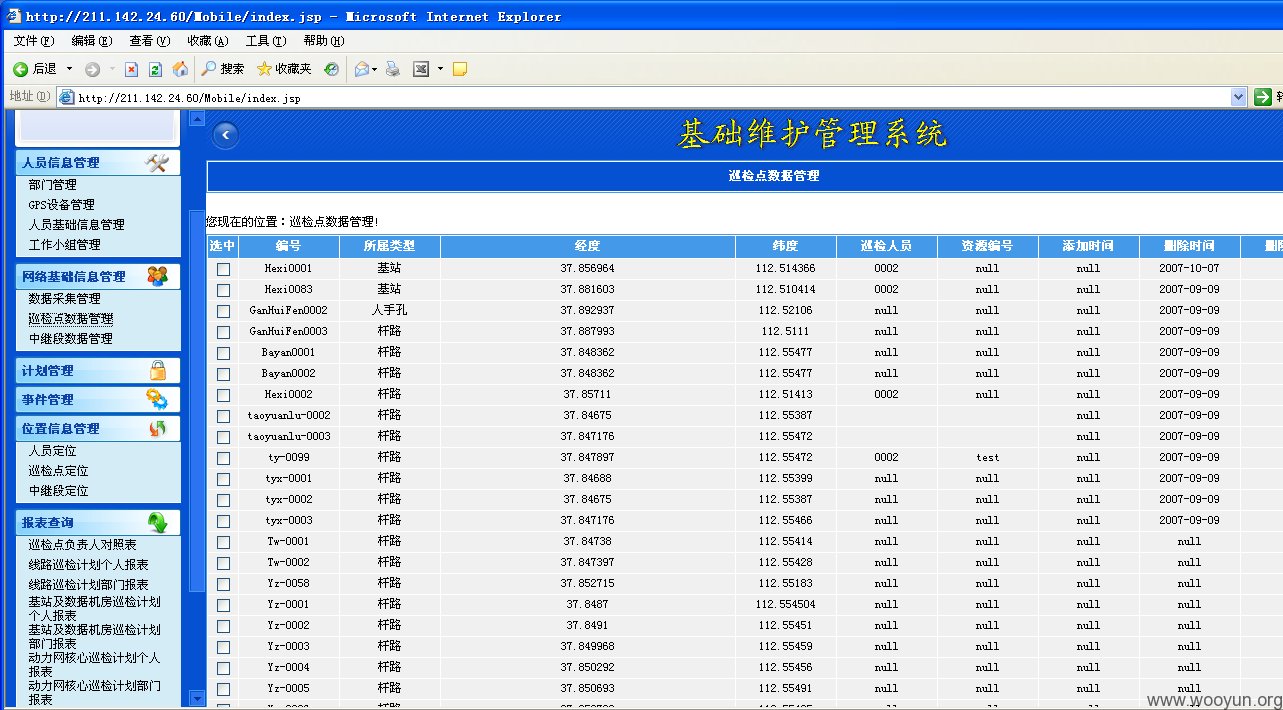
Task: Click the green arrow icon on 报表查询 header
Action: (157, 522)
